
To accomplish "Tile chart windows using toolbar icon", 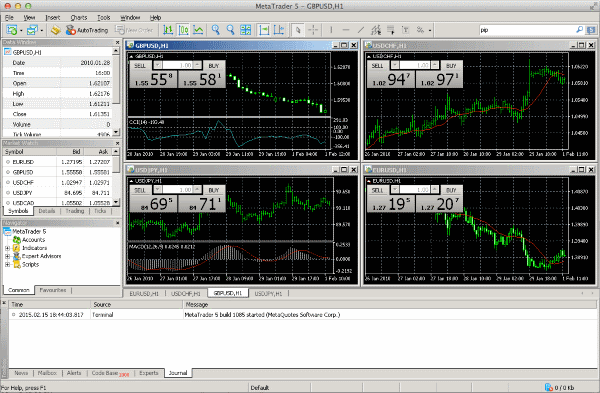I will pos(245,30).
